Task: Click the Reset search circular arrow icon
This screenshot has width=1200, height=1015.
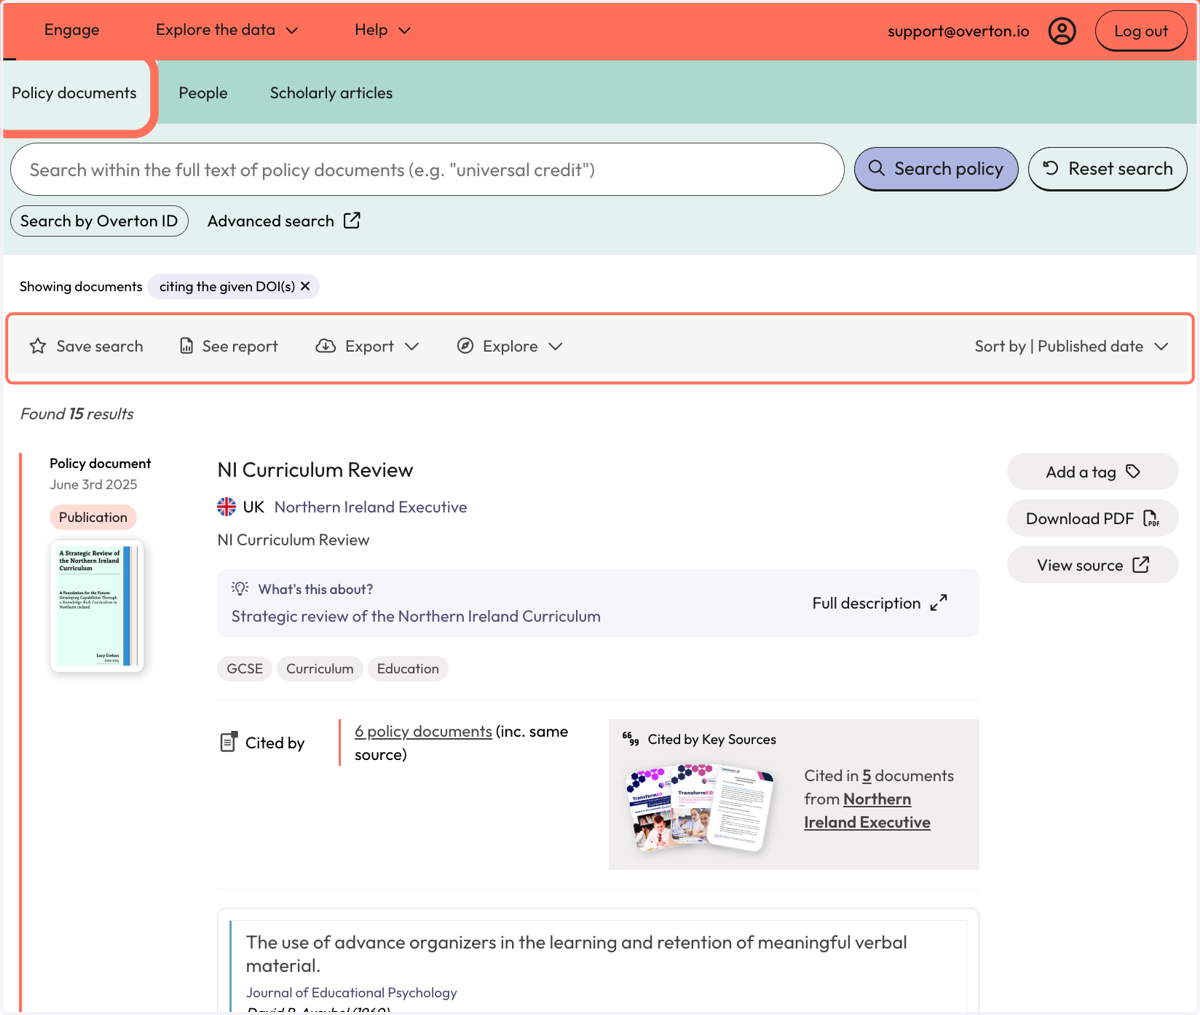Action: click(x=1051, y=168)
